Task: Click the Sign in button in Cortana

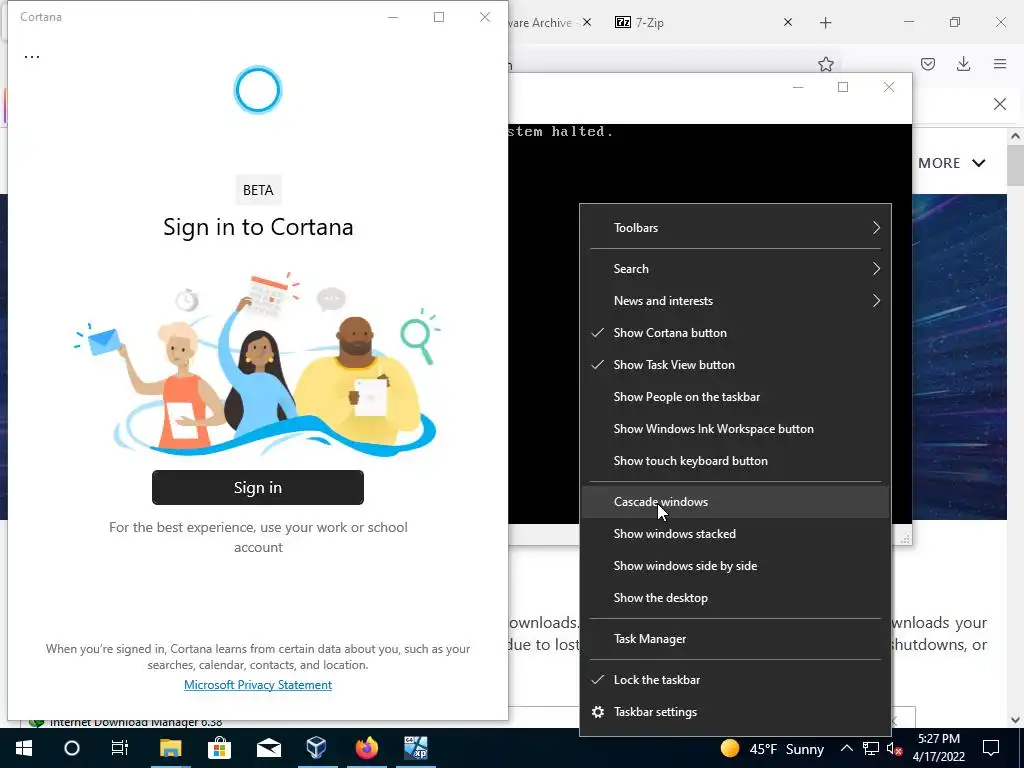Action: 258,488
